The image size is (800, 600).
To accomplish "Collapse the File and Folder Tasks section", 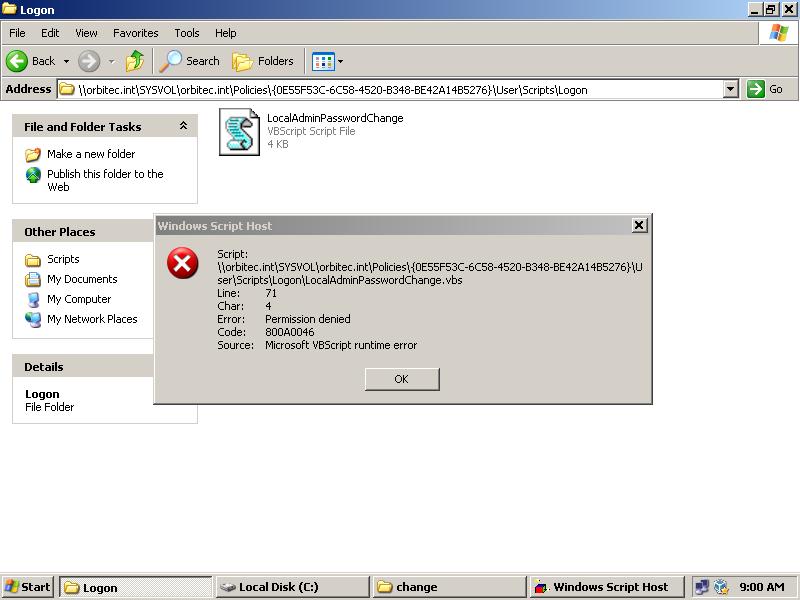I will coord(181,126).
